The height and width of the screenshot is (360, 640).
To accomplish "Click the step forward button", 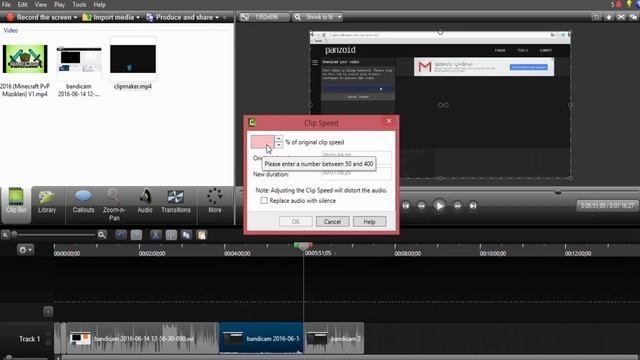I will point(458,206).
